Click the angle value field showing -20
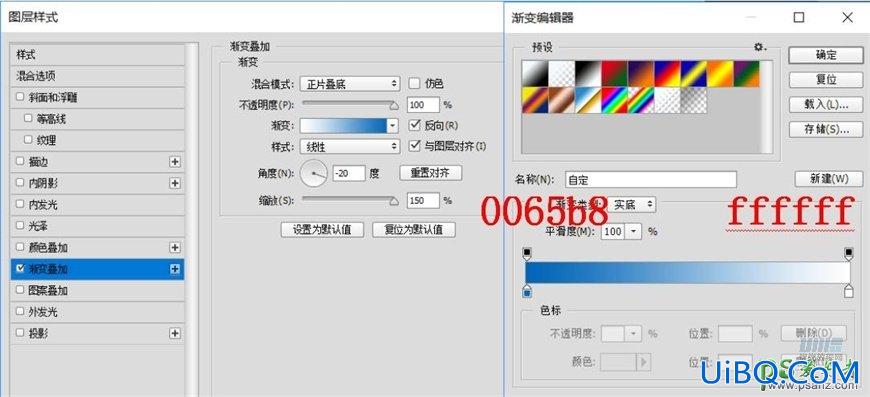This screenshot has height=397, width=870. tap(349, 173)
